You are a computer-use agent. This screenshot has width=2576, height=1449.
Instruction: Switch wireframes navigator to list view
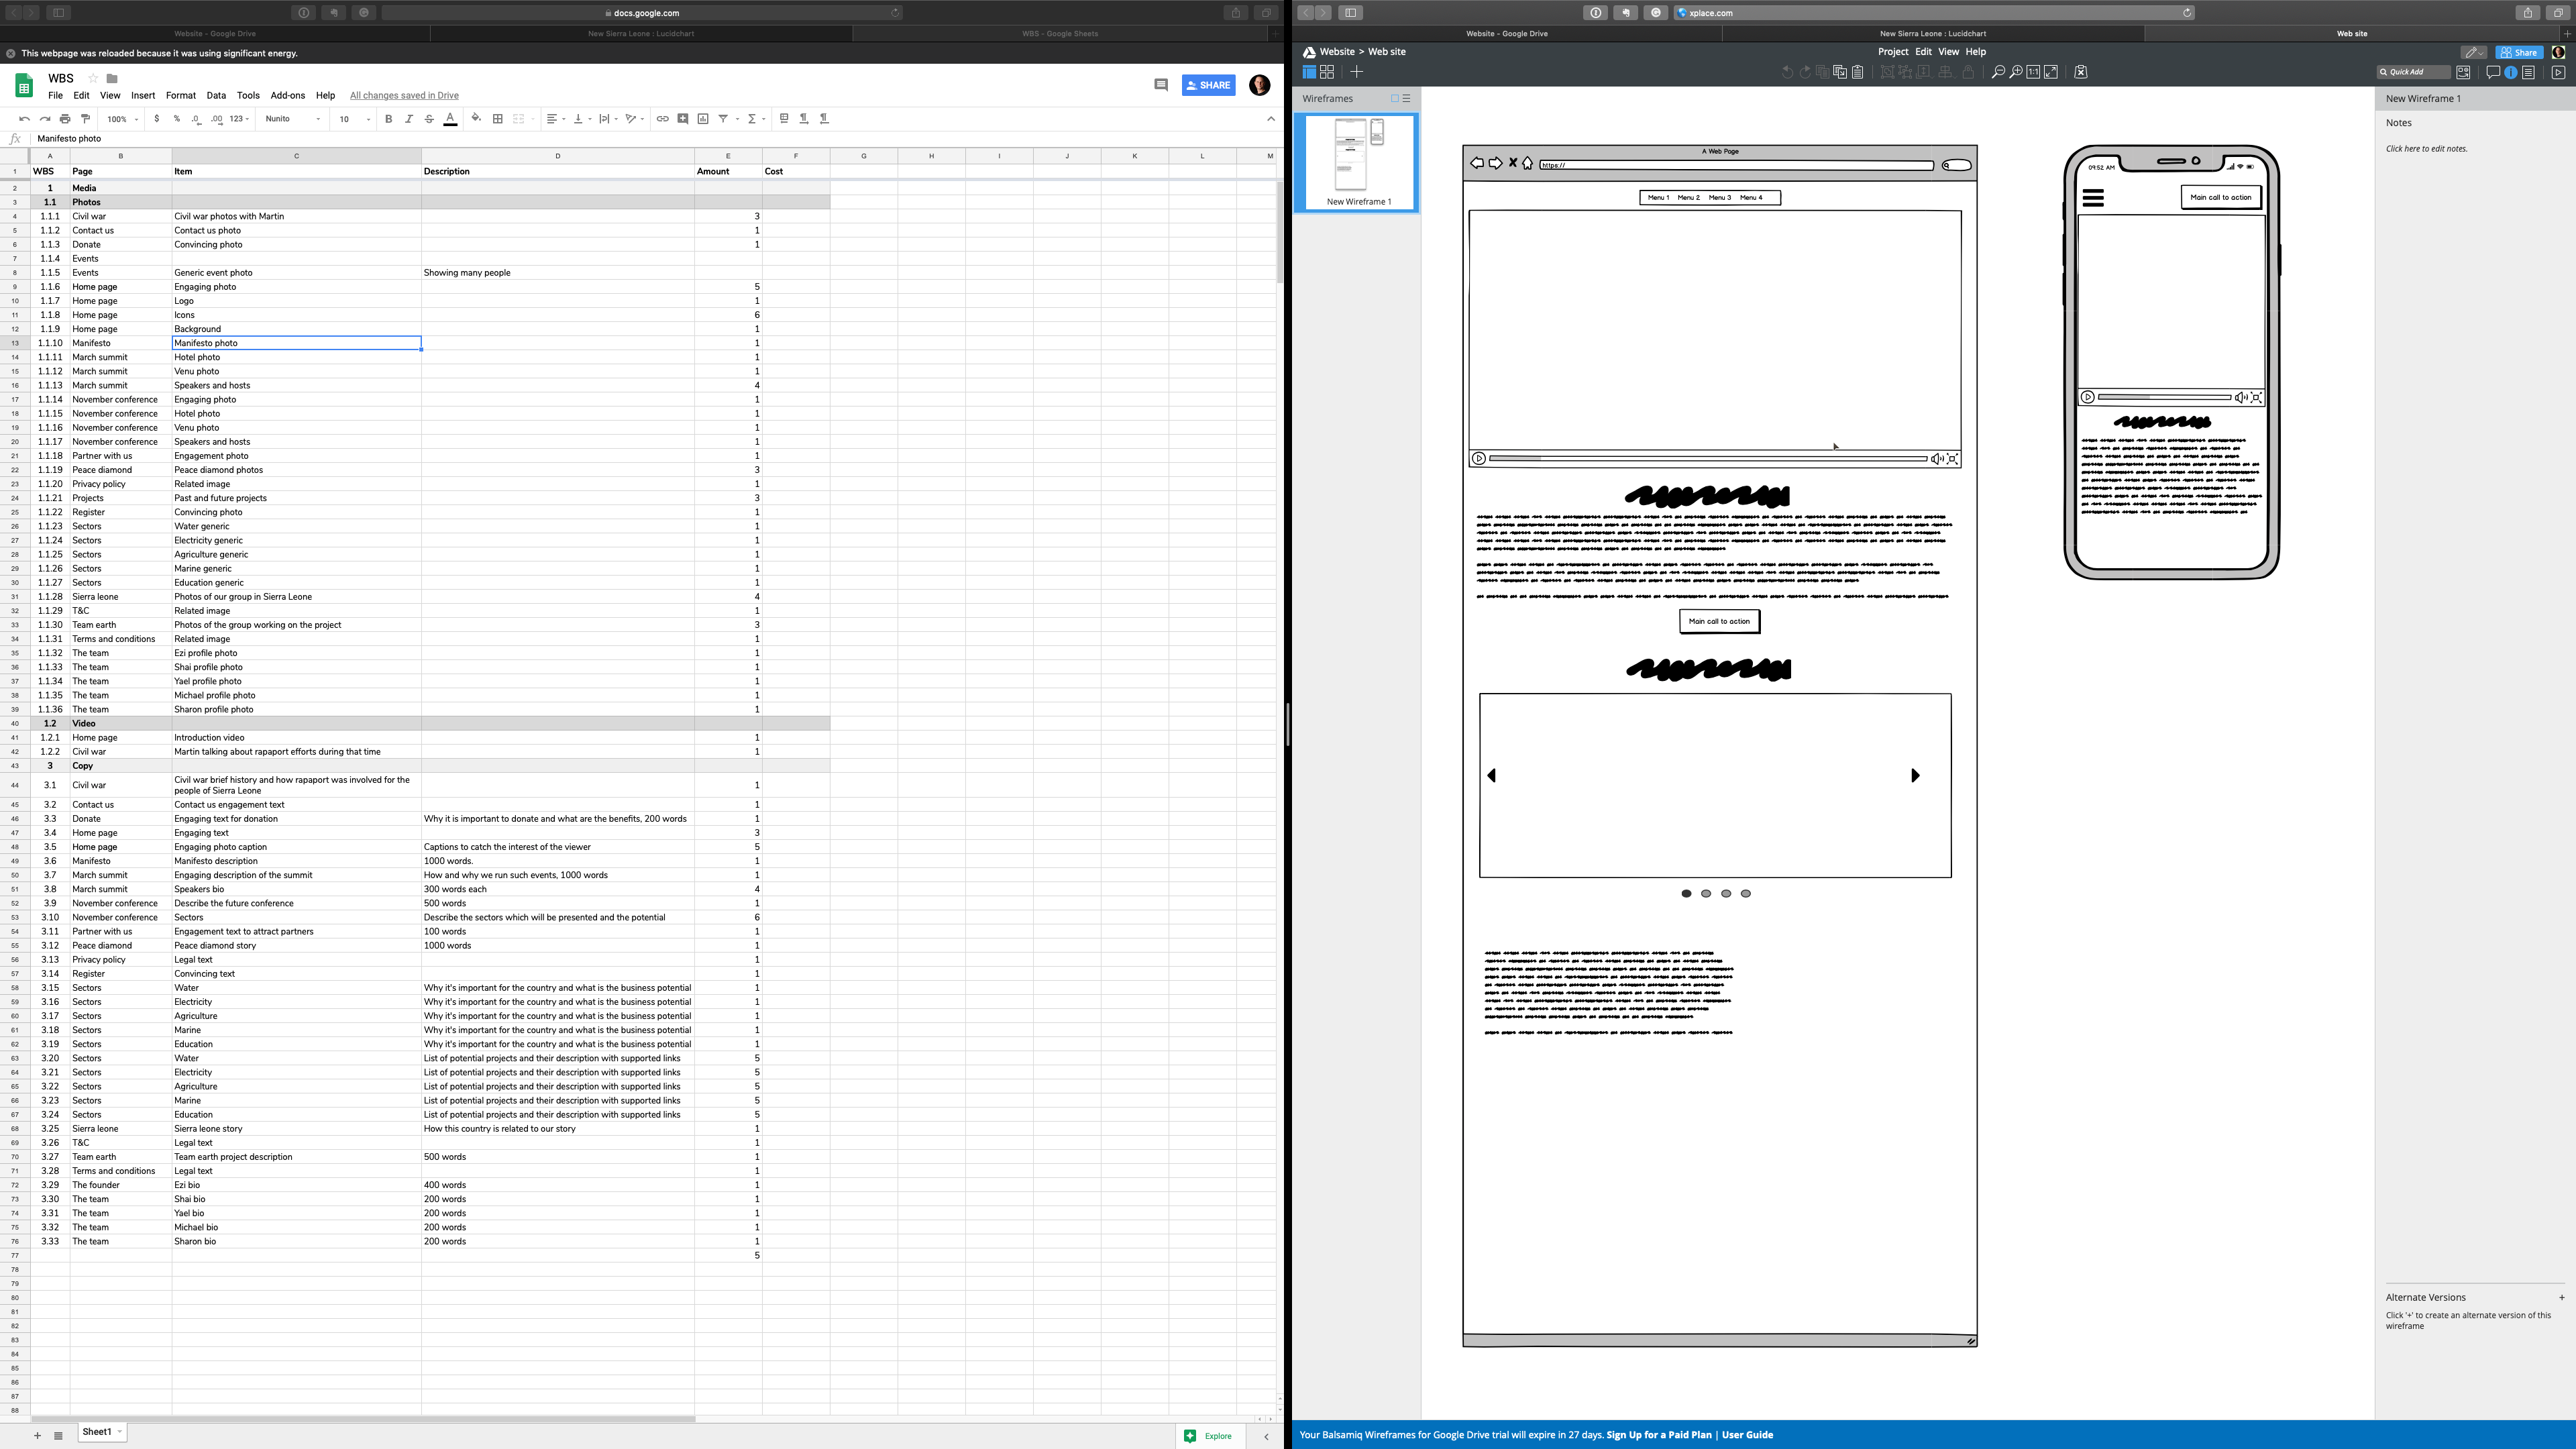point(1406,98)
